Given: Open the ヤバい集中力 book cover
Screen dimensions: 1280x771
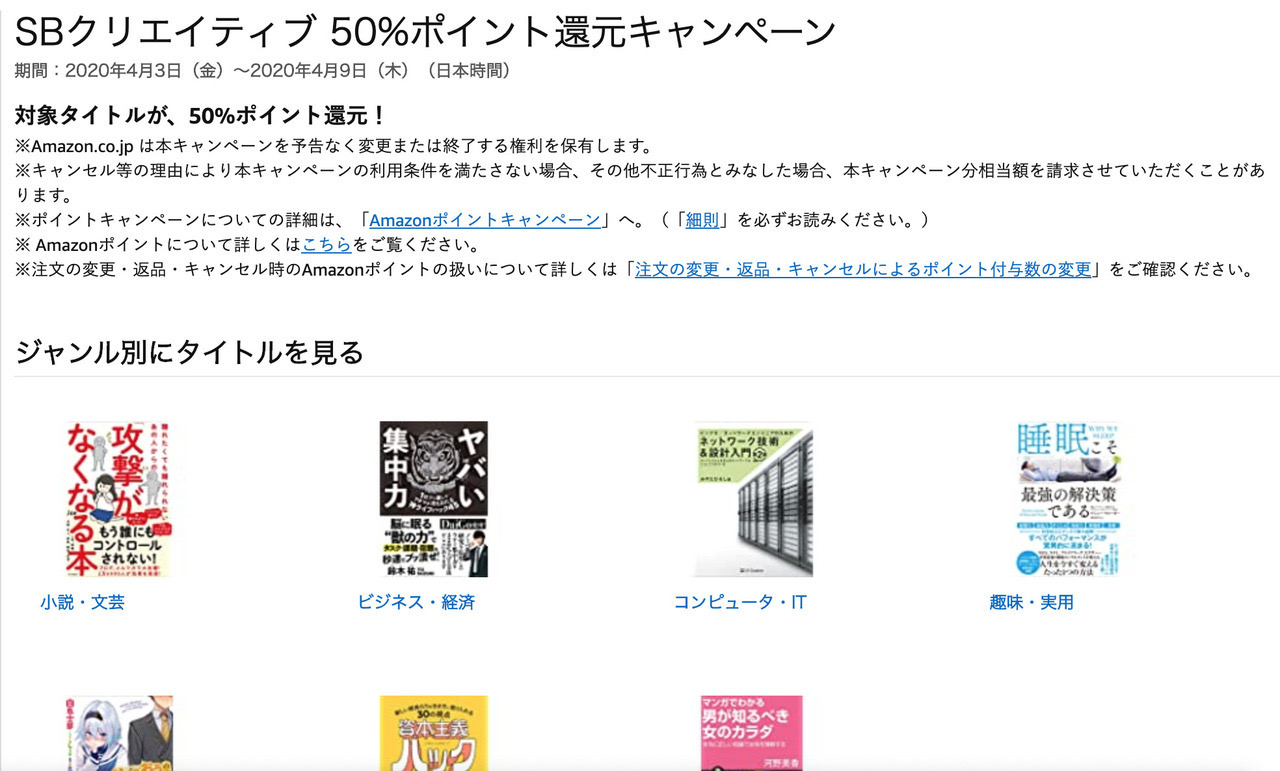Looking at the screenshot, I should (x=434, y=499).
